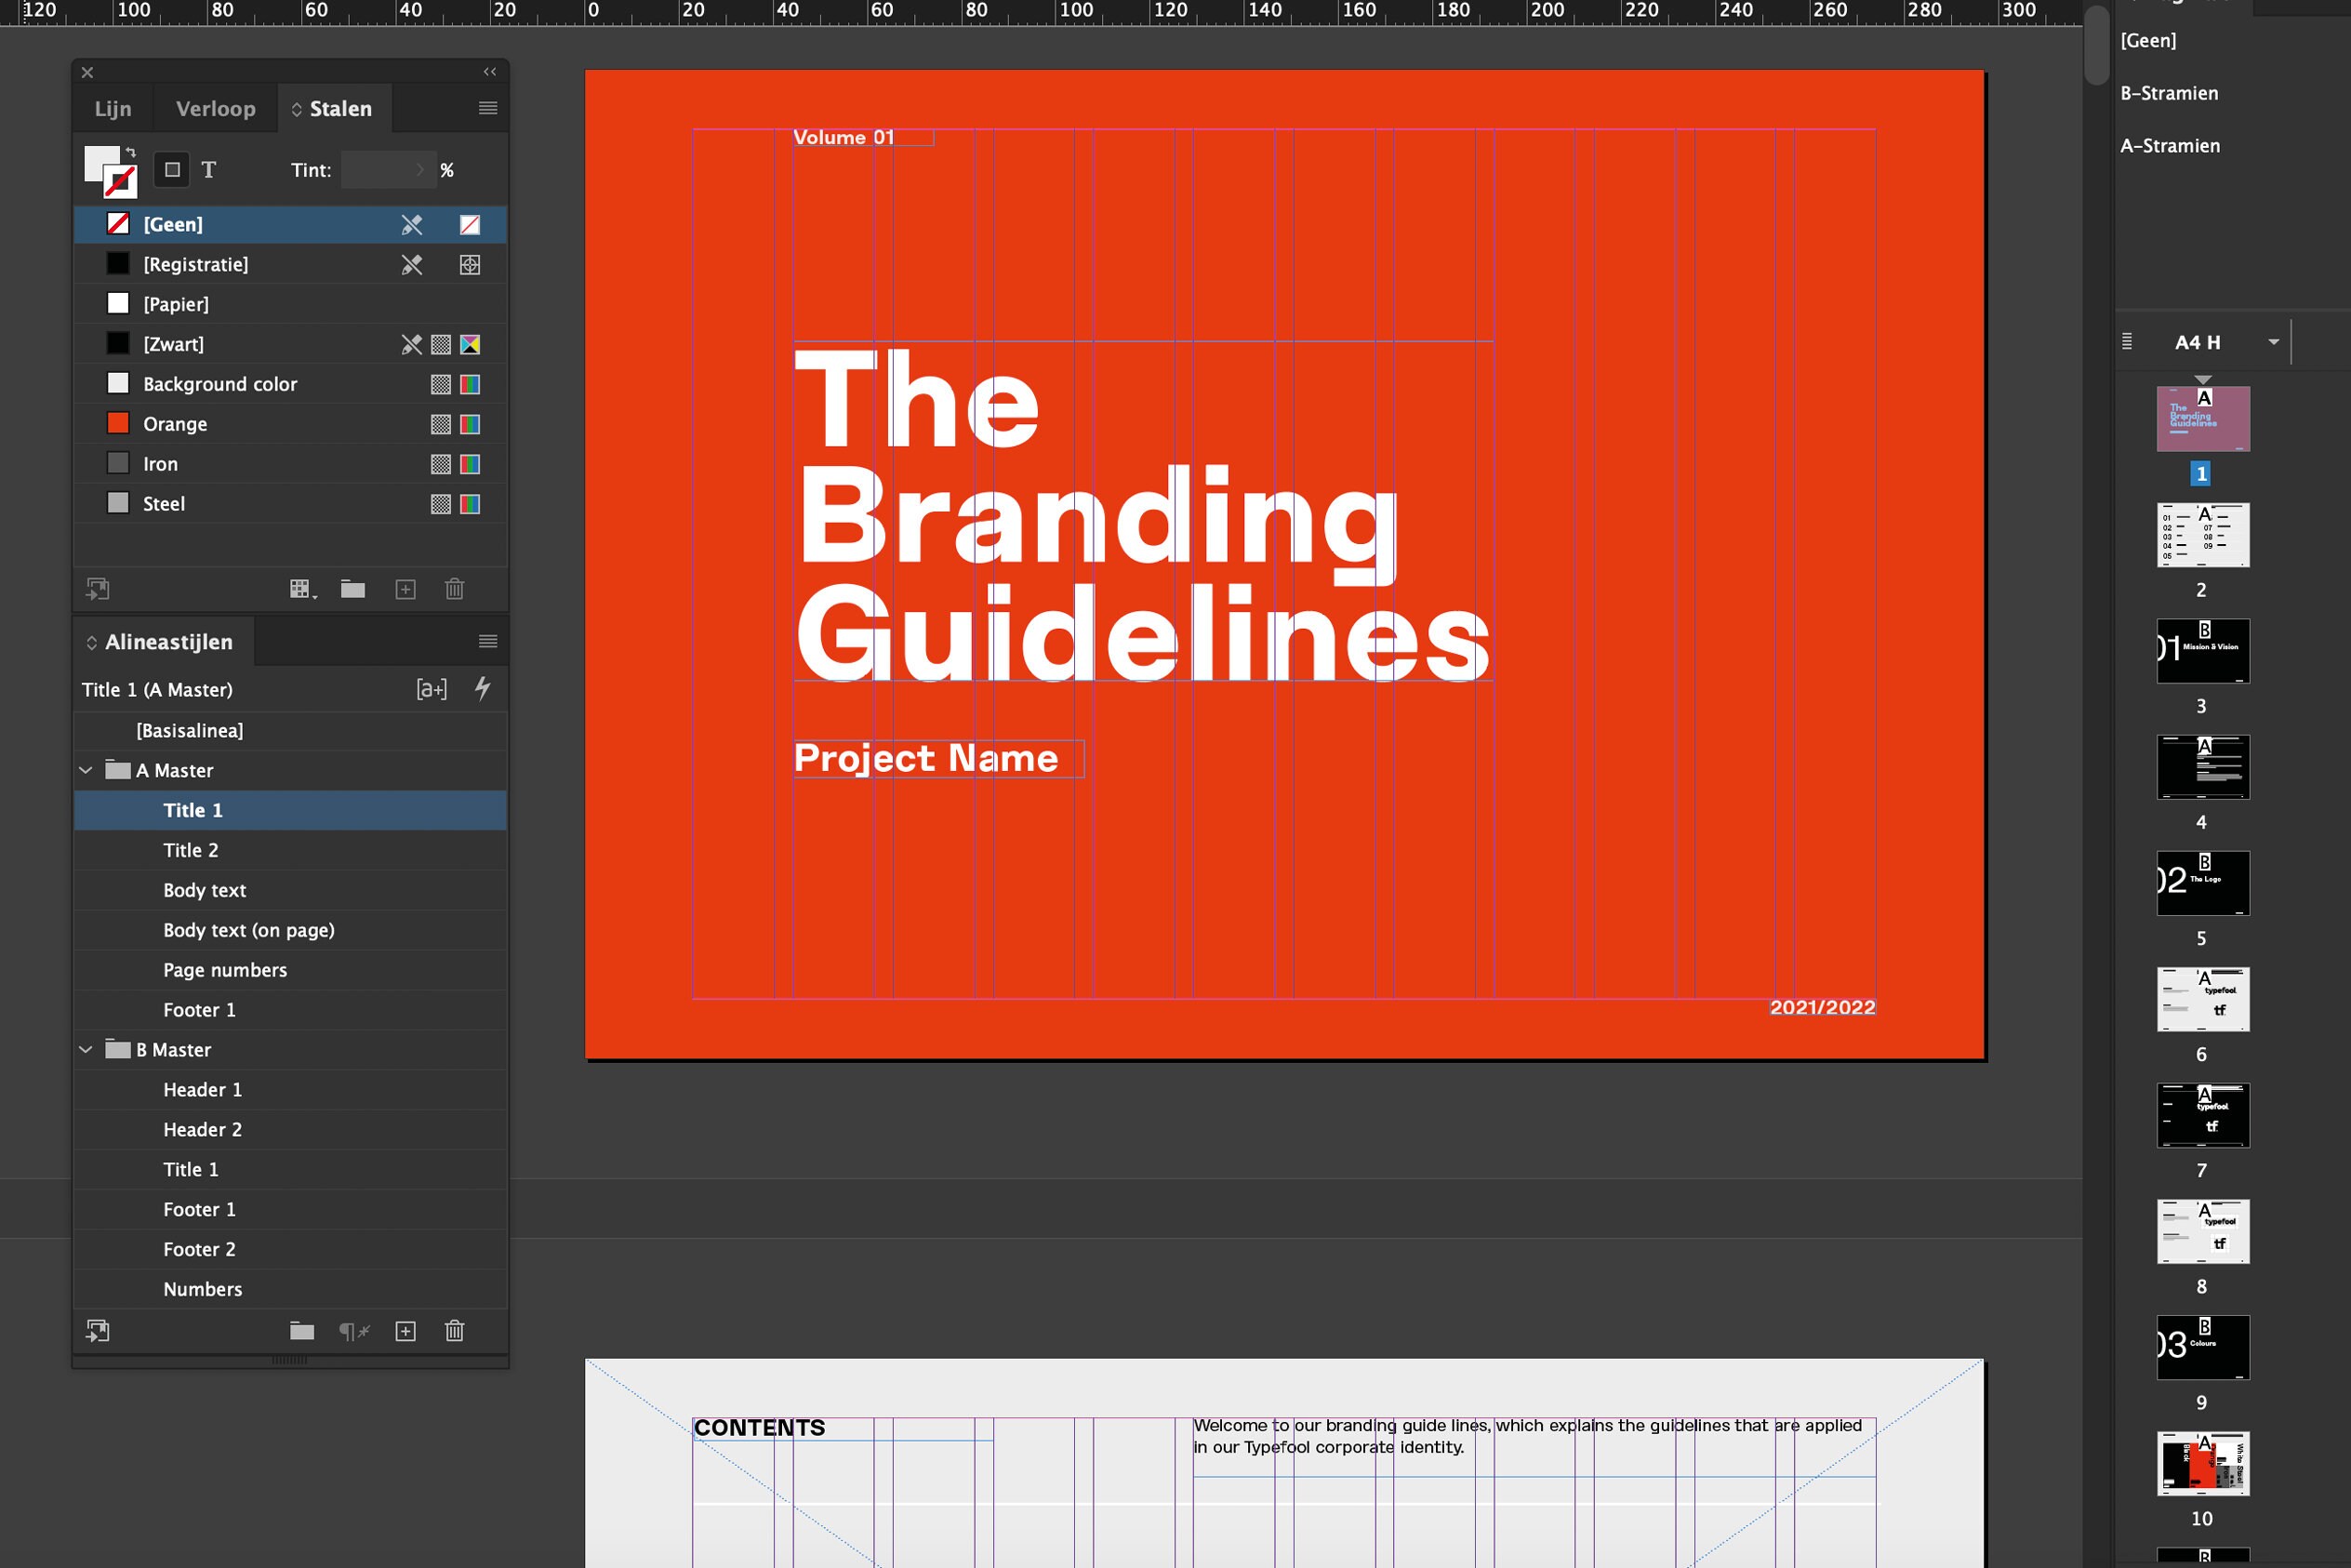Select the 'Formatting affects text' T icon
The width and height of the screenshot is (2351, 1568).
[209, 170]
